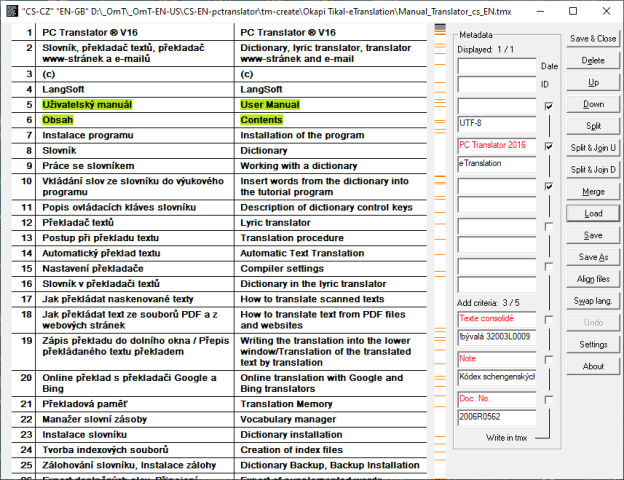The image size is (624, 480).
Task: Click the Doc. No. criteria field
Action: [497, 399]
